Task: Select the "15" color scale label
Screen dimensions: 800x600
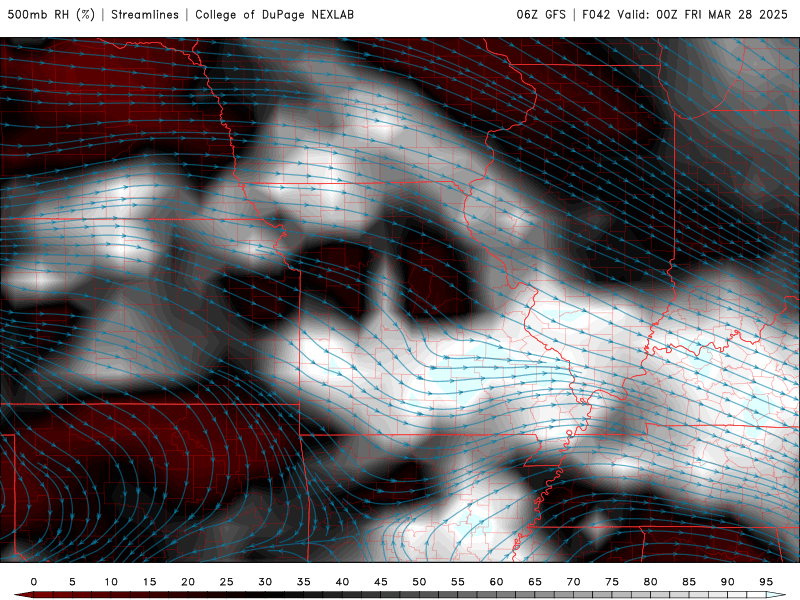Action: (149, 582)
